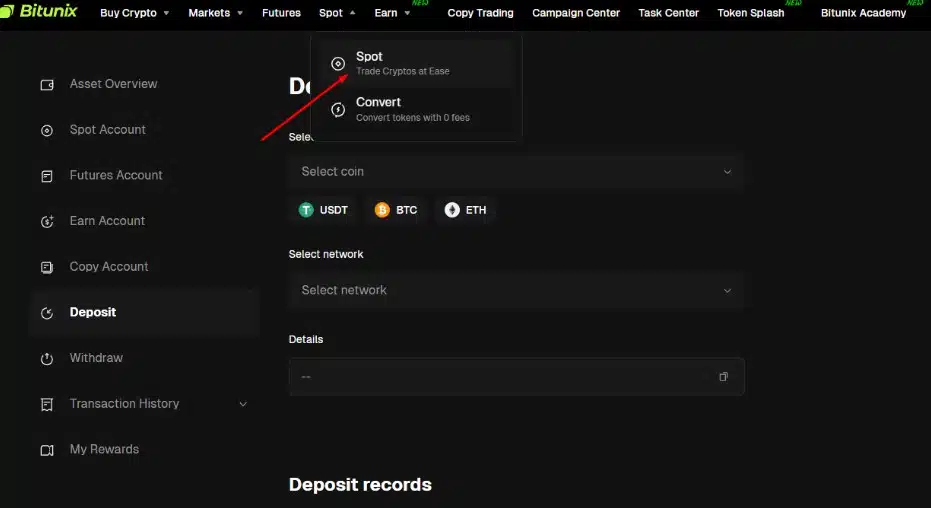
Task: Collapse the Spot menu in navbar
Action: point(337,12)
